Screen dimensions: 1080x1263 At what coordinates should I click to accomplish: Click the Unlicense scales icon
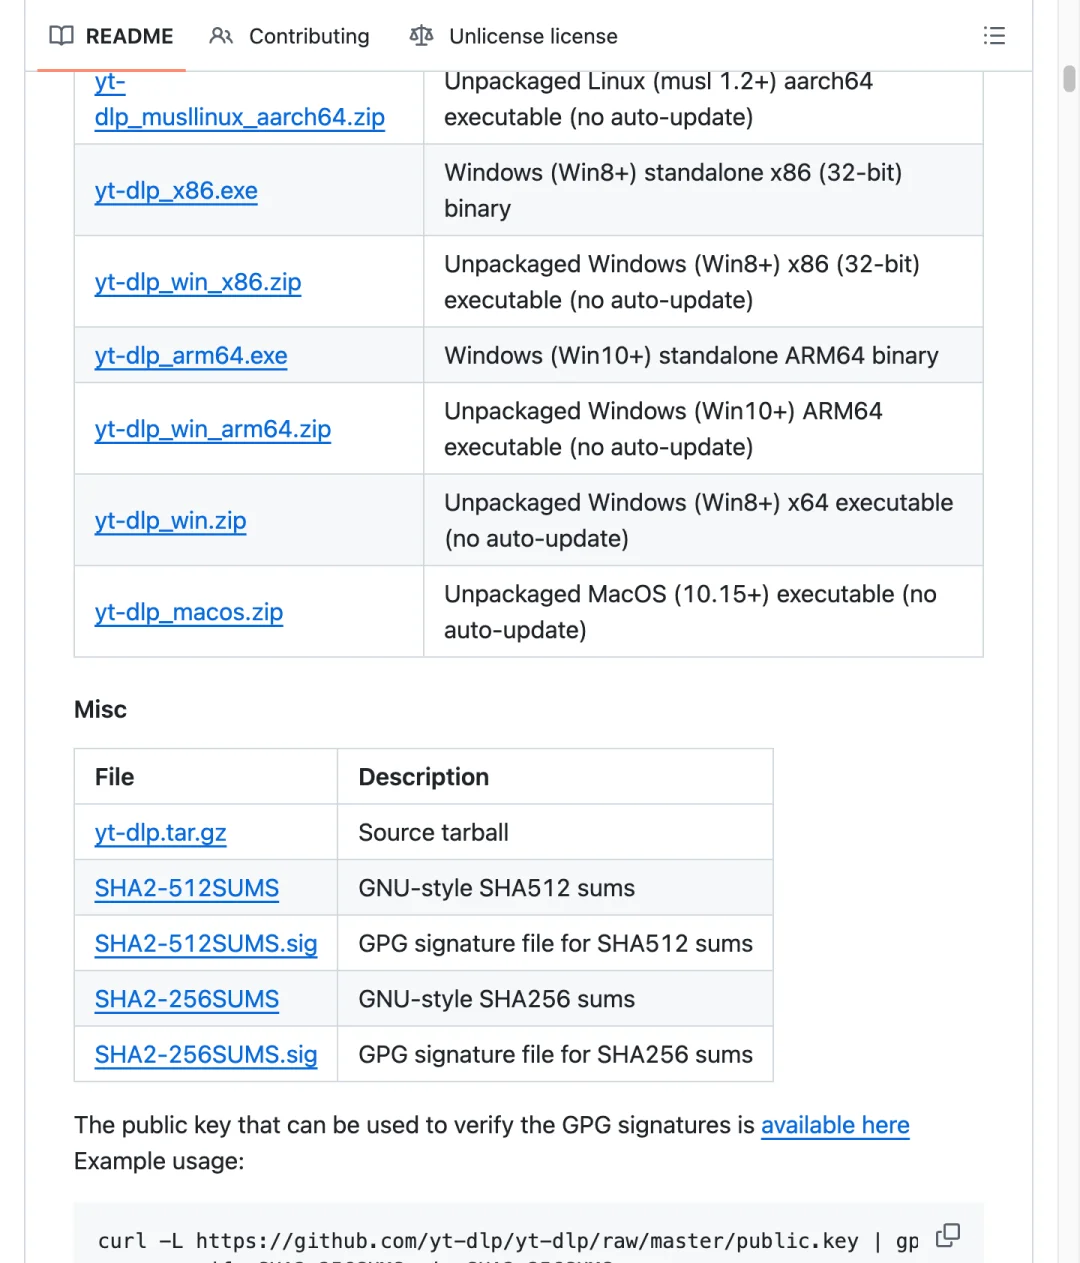421,36
